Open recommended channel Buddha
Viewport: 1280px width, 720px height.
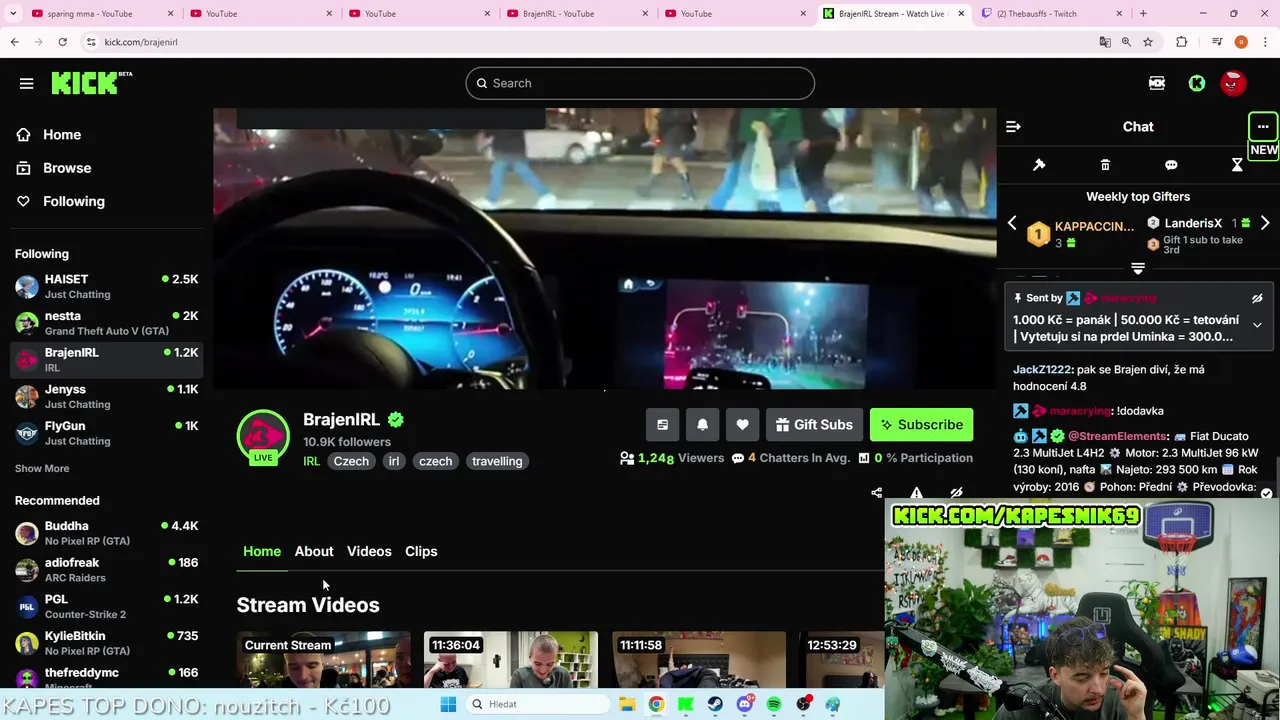tap(105, 533)
